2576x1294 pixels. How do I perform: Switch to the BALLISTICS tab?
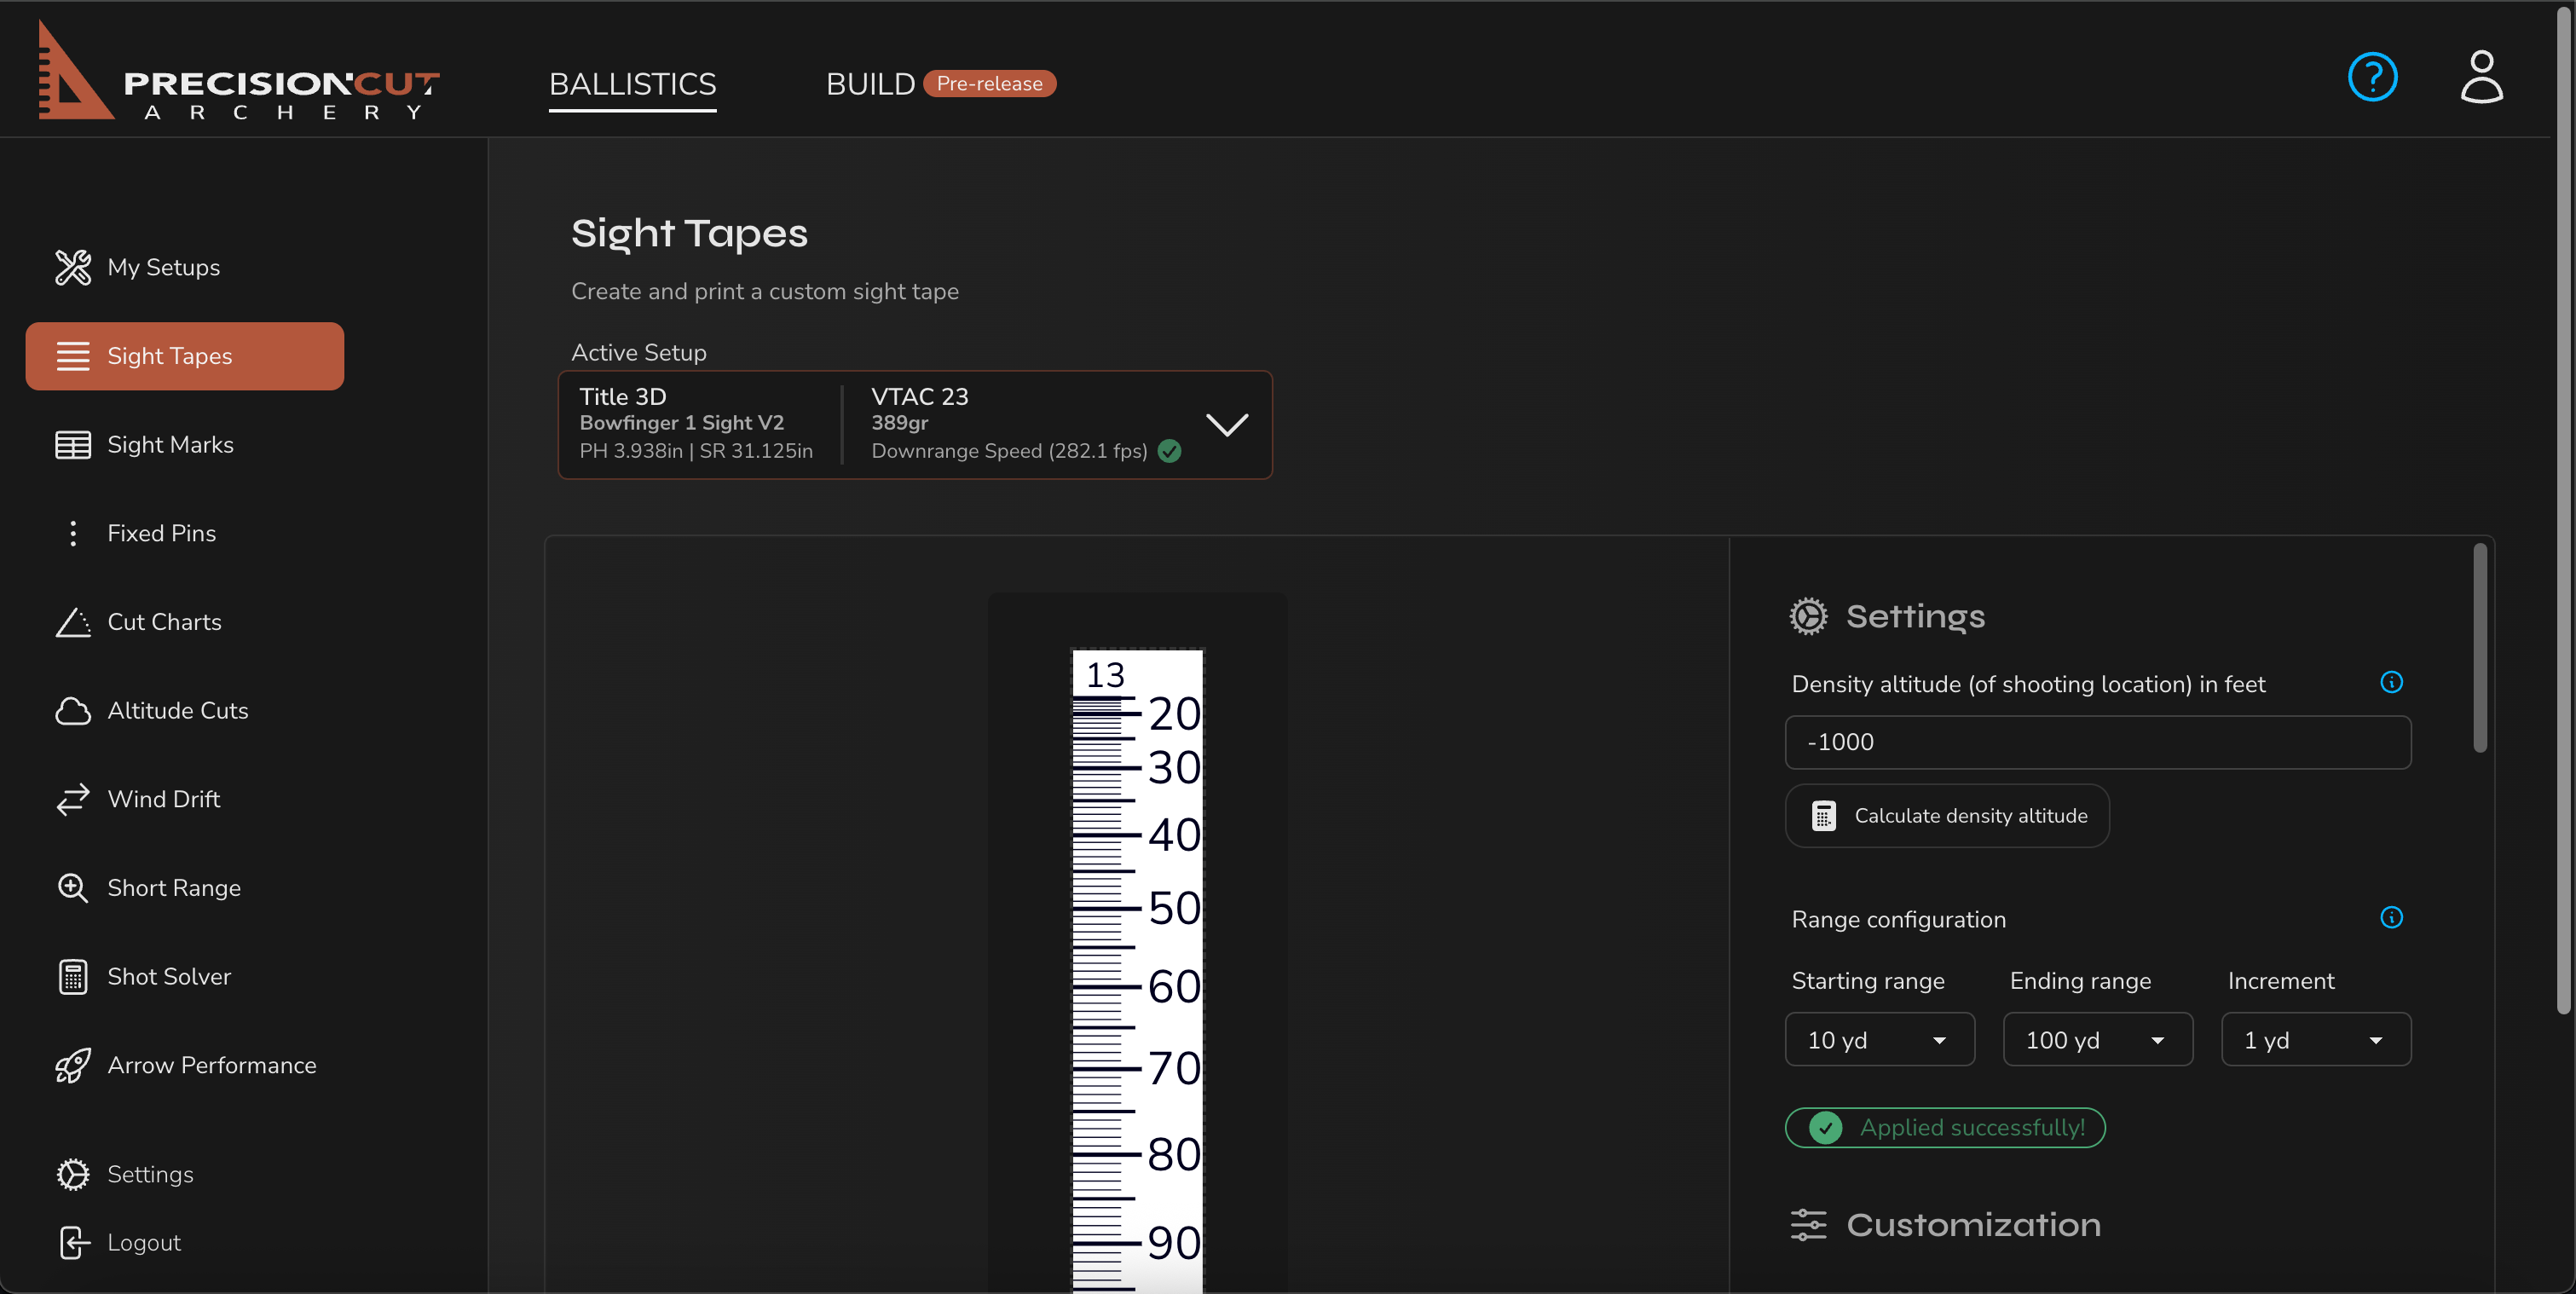coord(632,84)
